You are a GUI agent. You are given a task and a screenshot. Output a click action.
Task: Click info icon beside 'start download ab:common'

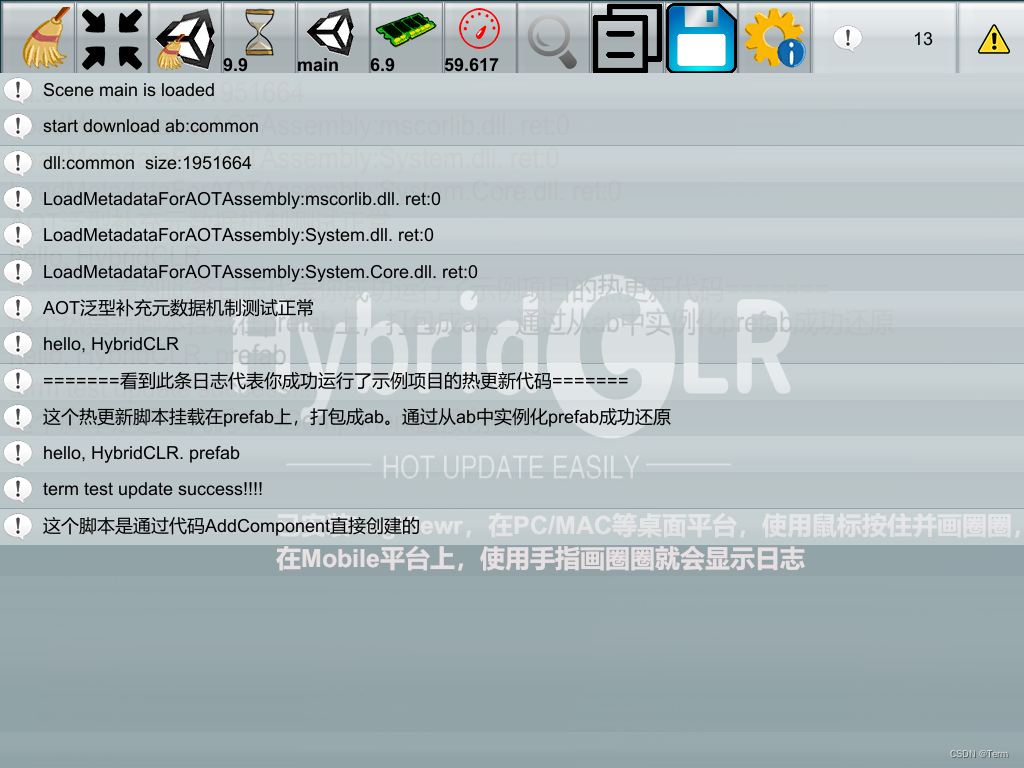coord(18,126)
